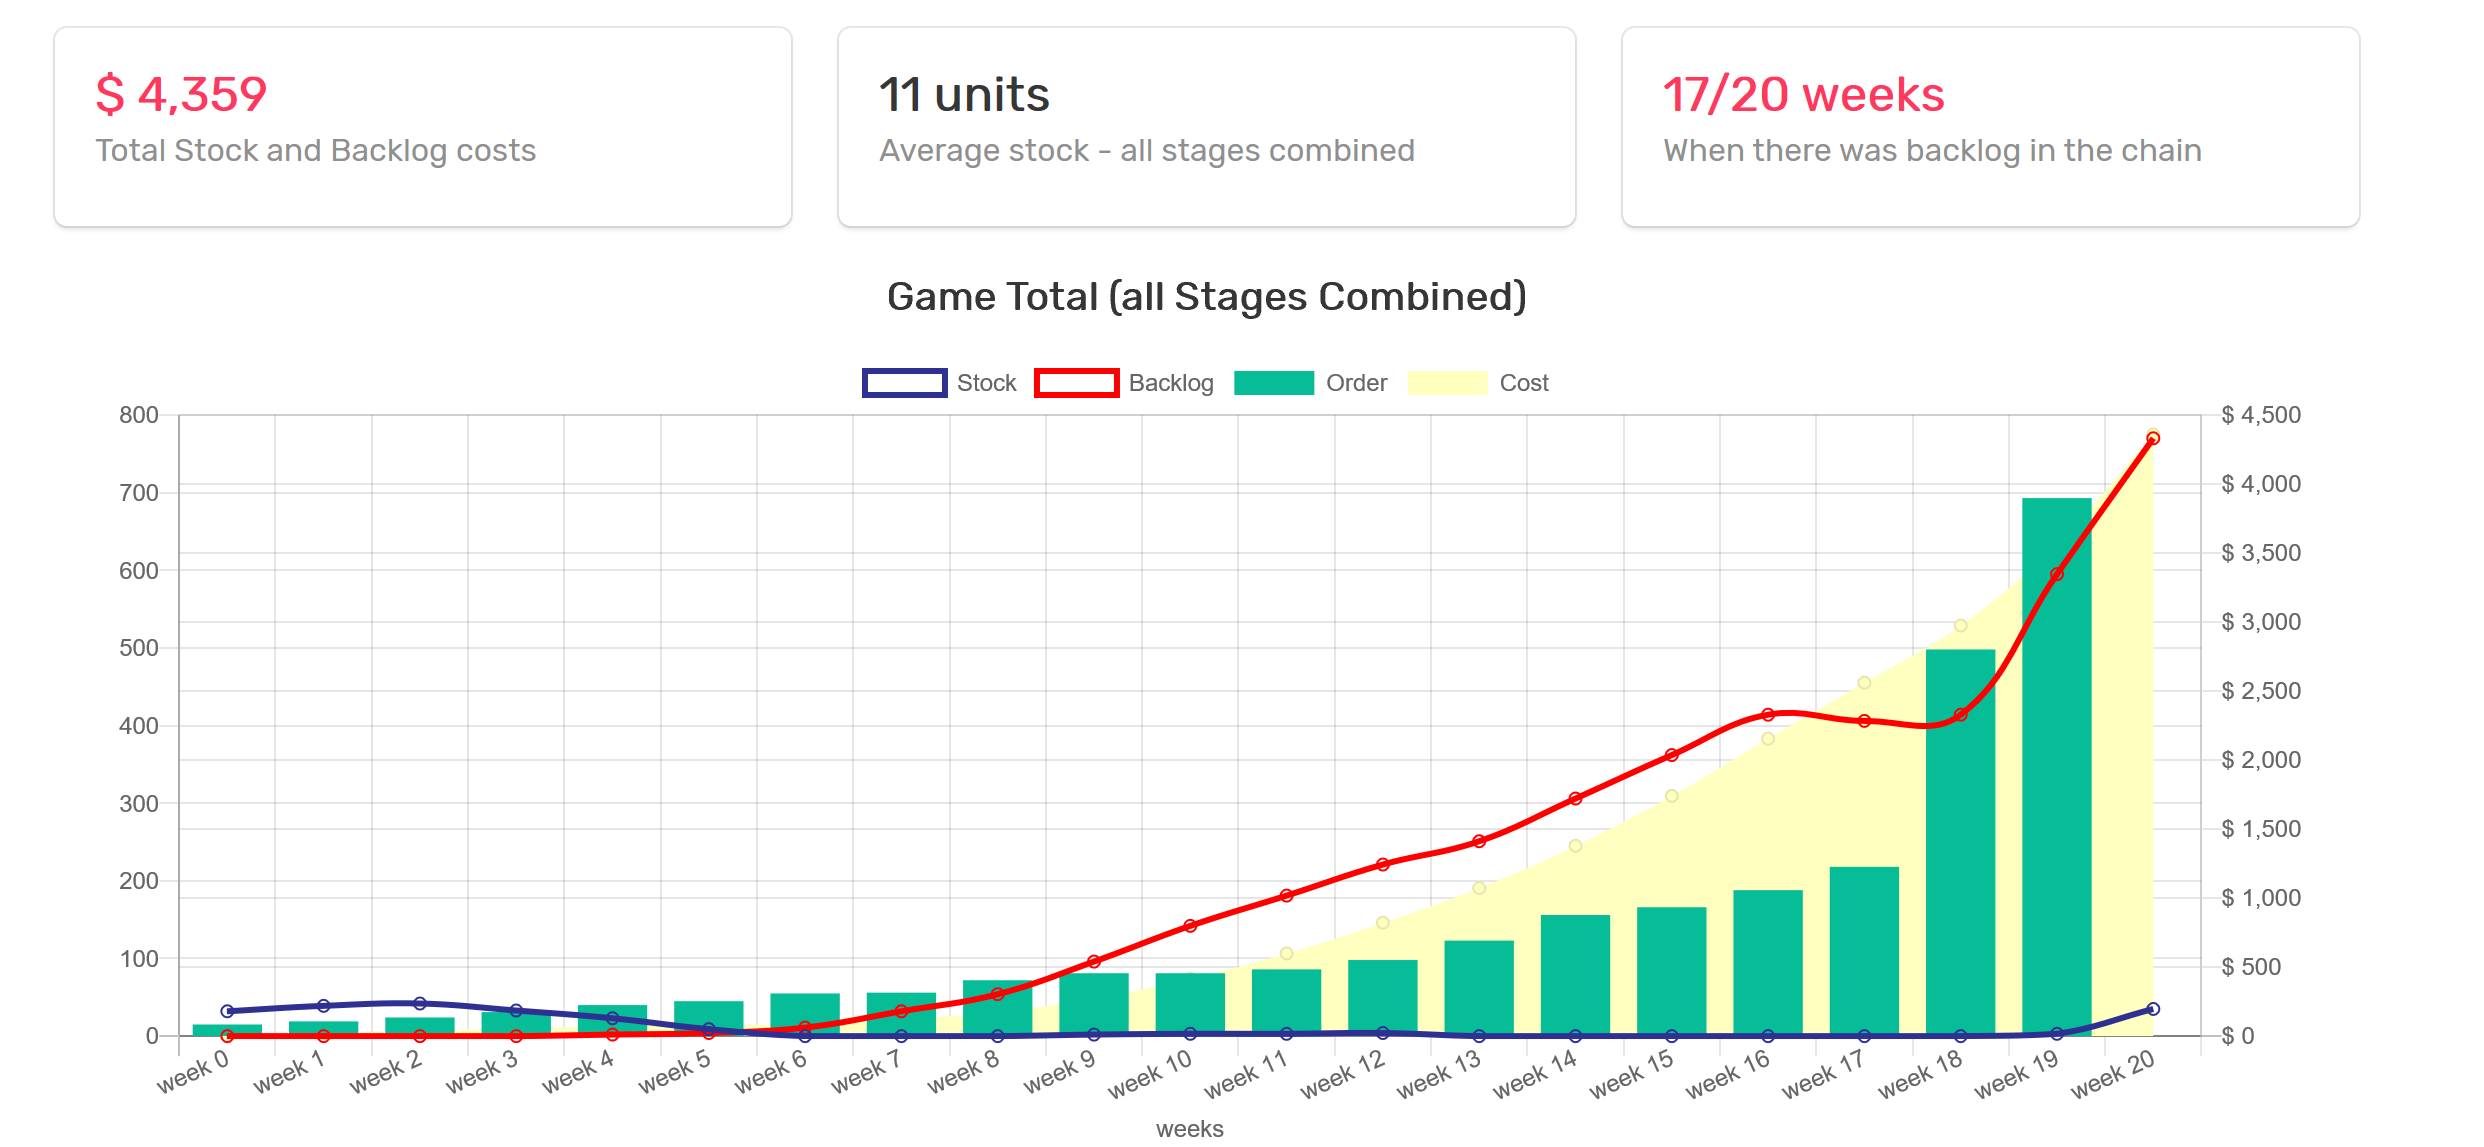Viewport: 2484px width, 1147px height.
Task: Select the week 20 Stock data point
Action: pyautogui.click(x=2153, y=1009)
